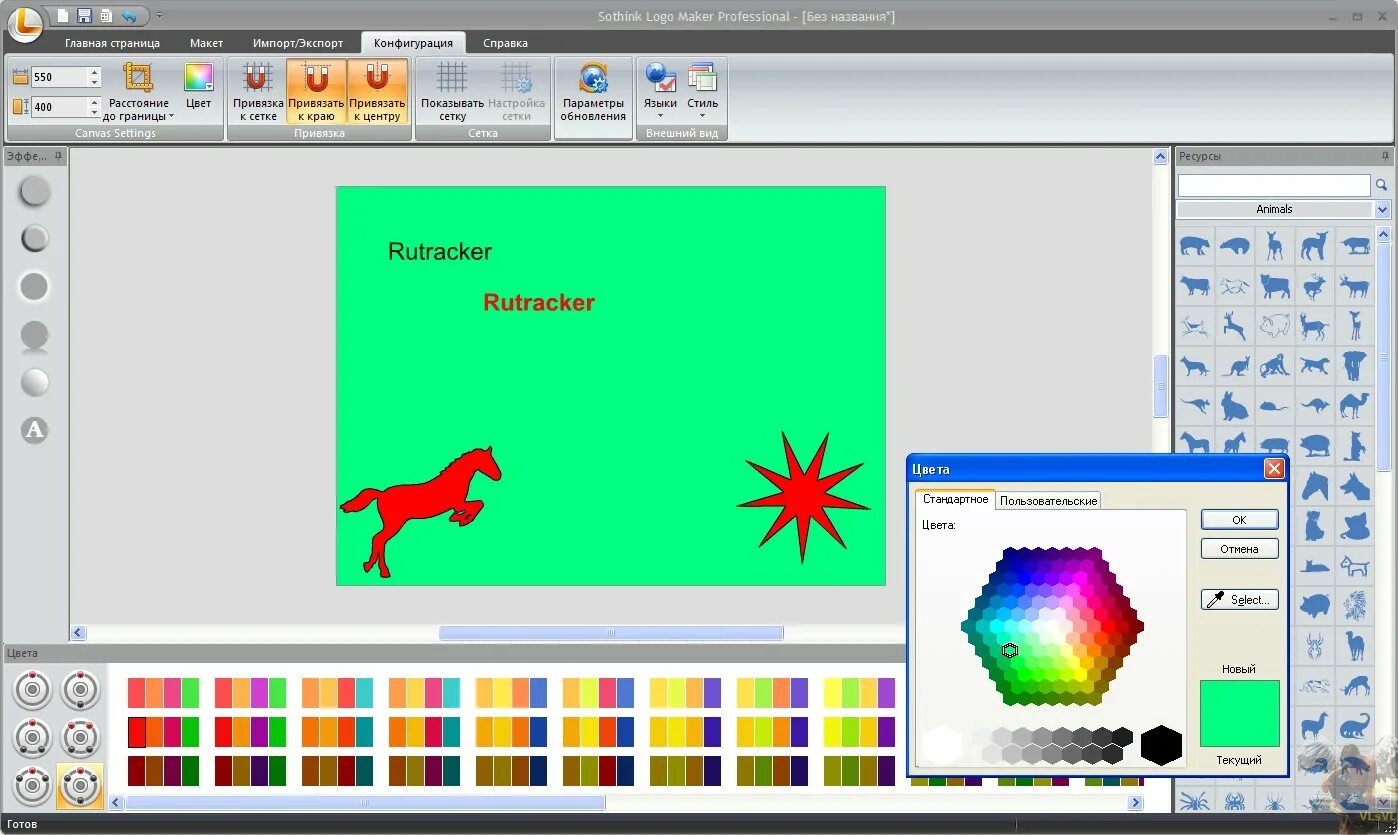Click the Undo arrow icon
The image size is (1398, 835).
(129, 15)
